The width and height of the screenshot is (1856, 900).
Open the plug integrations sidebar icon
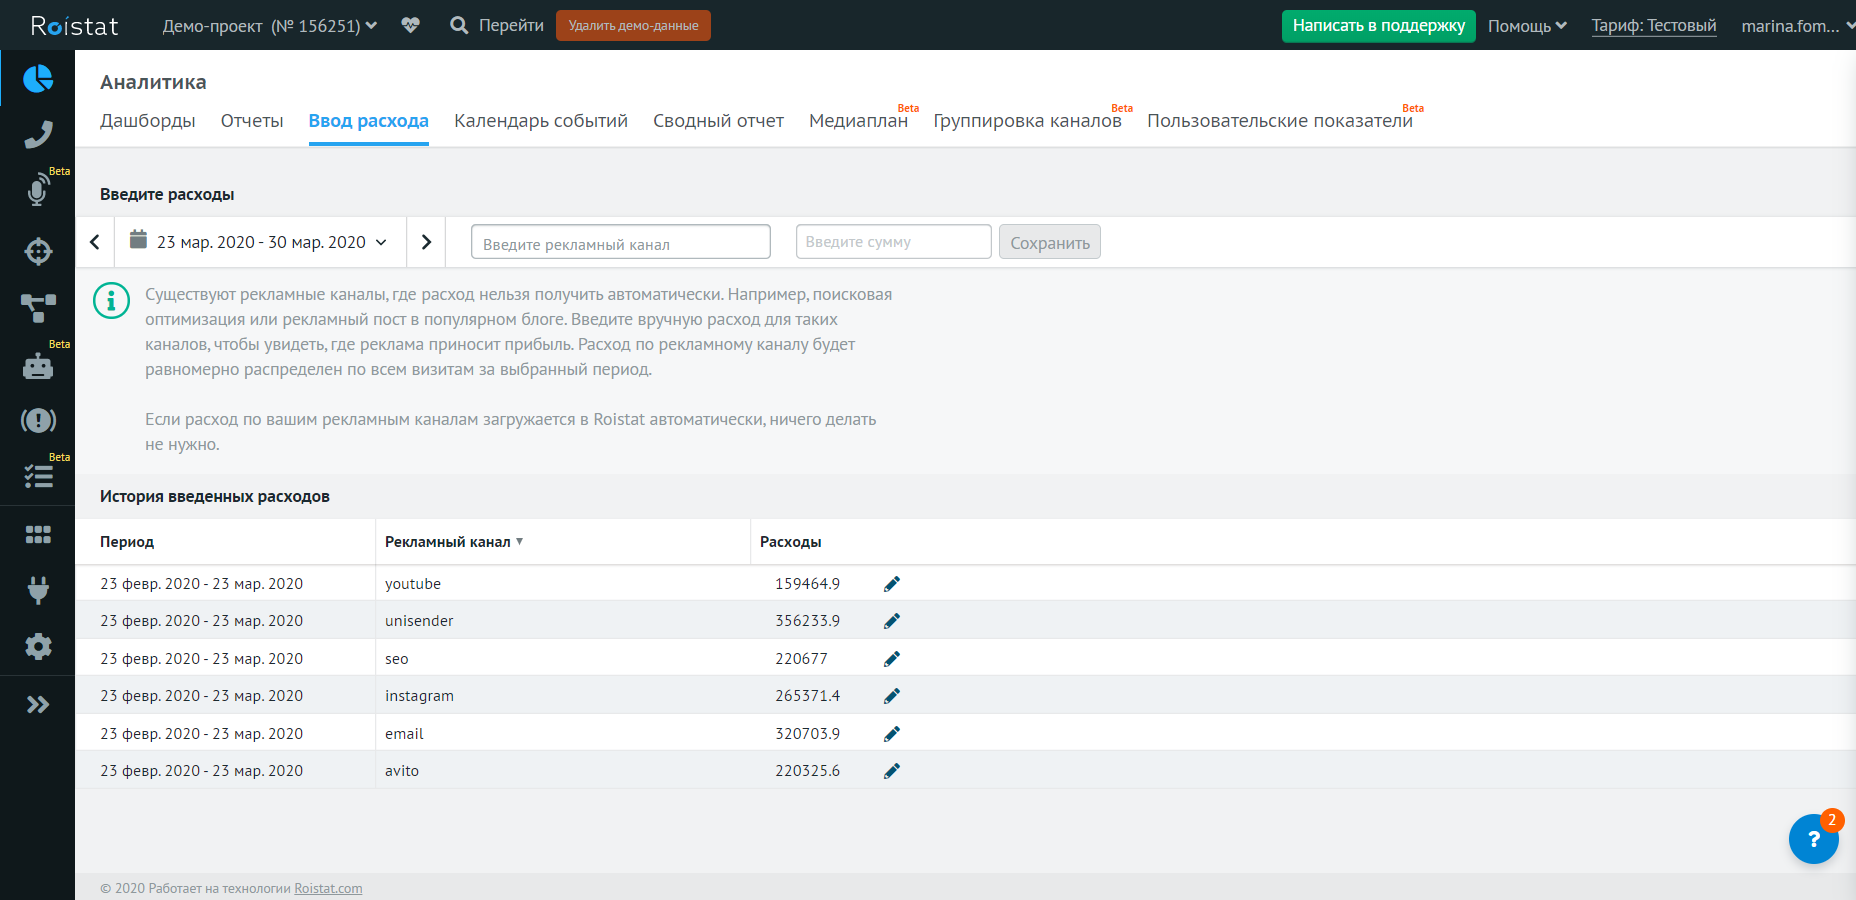click(38, 590)
